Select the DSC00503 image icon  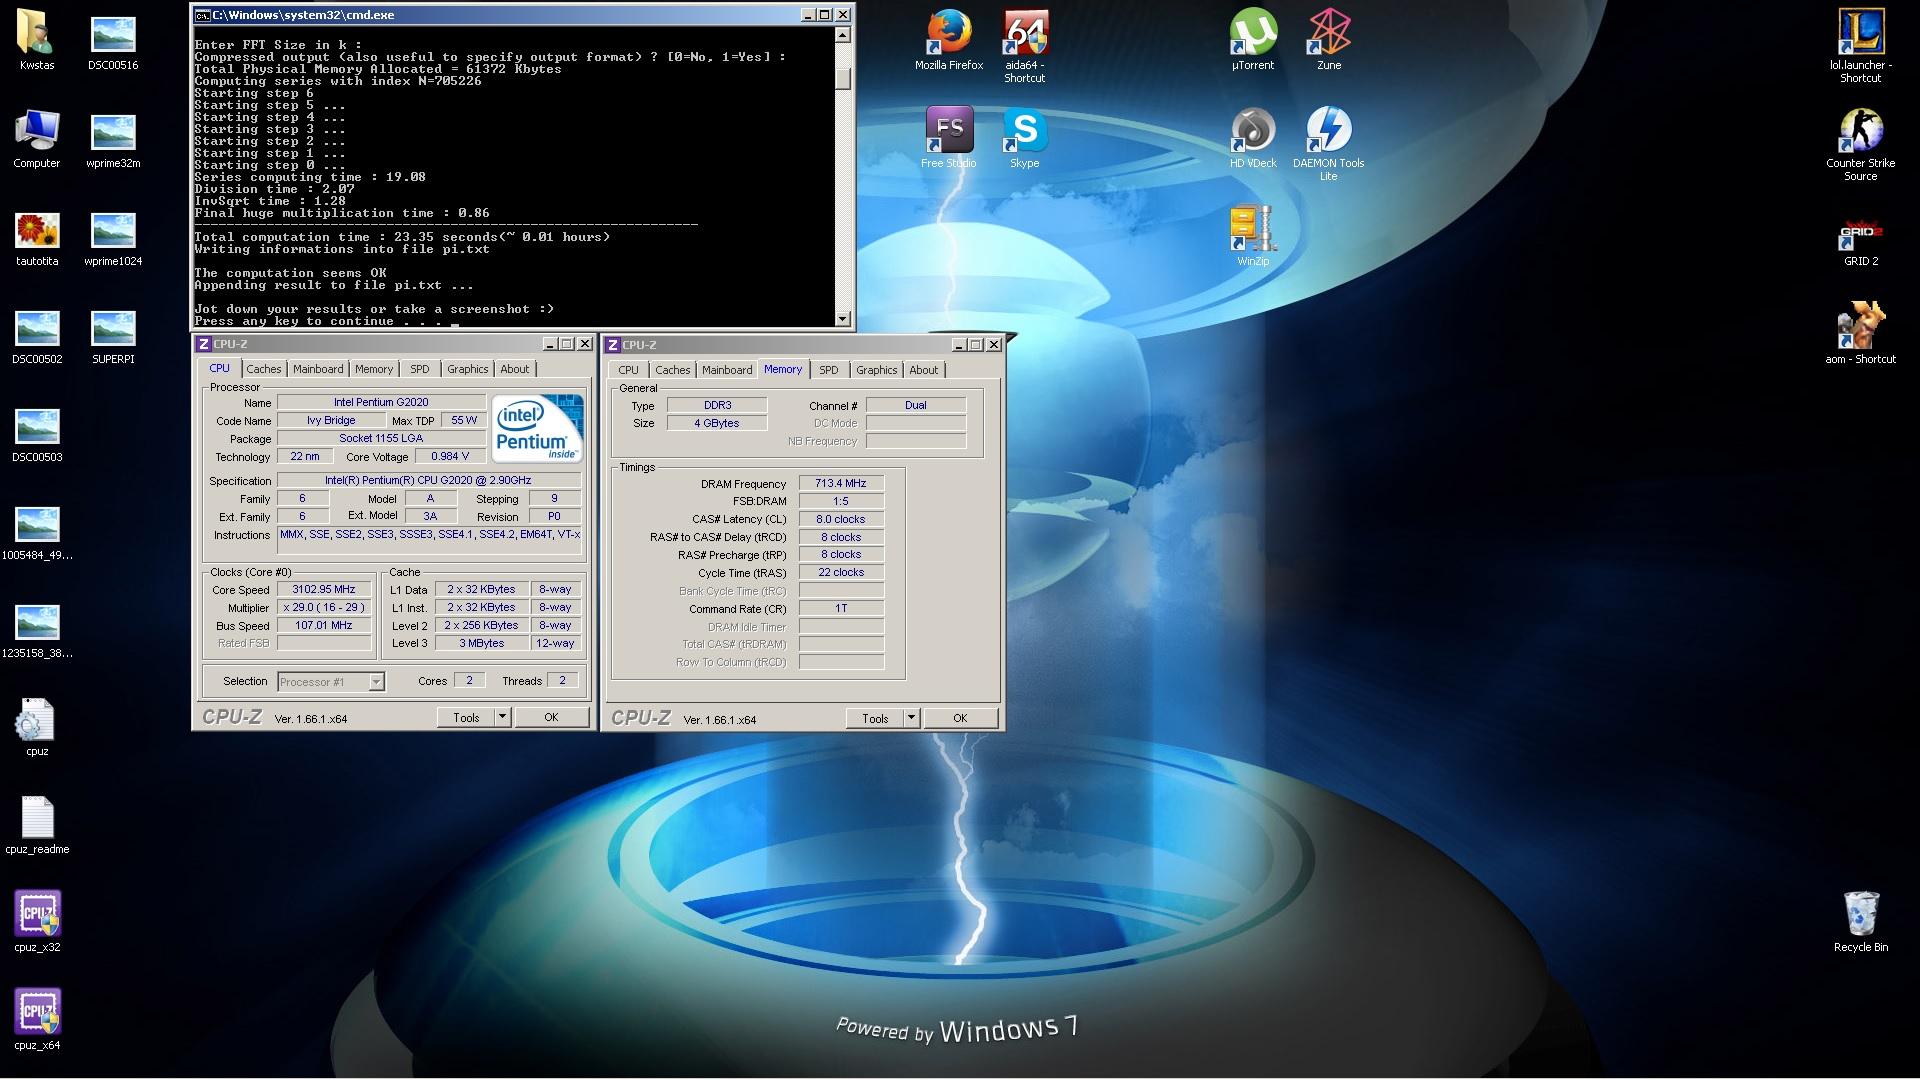click(x=37, y=432)
